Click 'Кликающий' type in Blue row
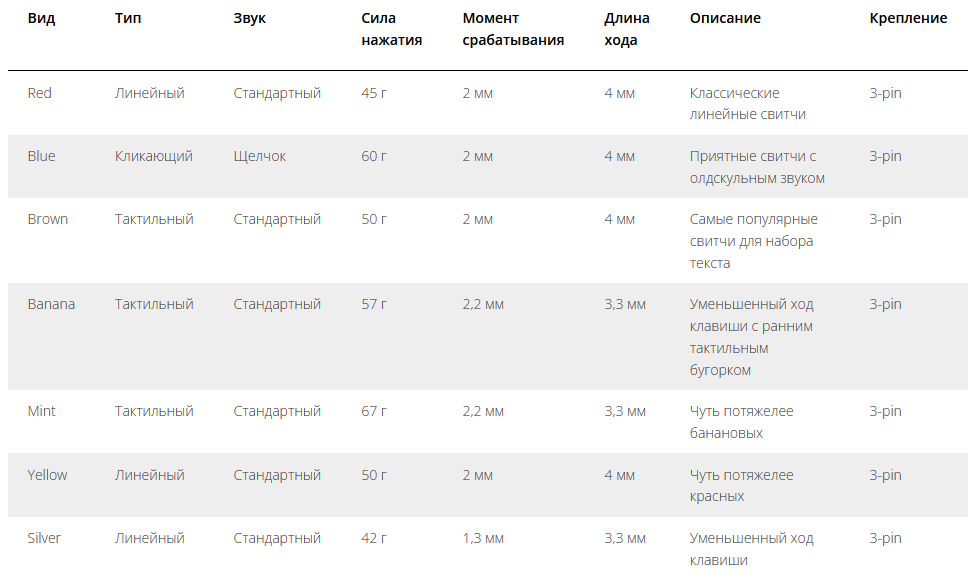Viewport: 970px width, 575px height. [154, 157]
